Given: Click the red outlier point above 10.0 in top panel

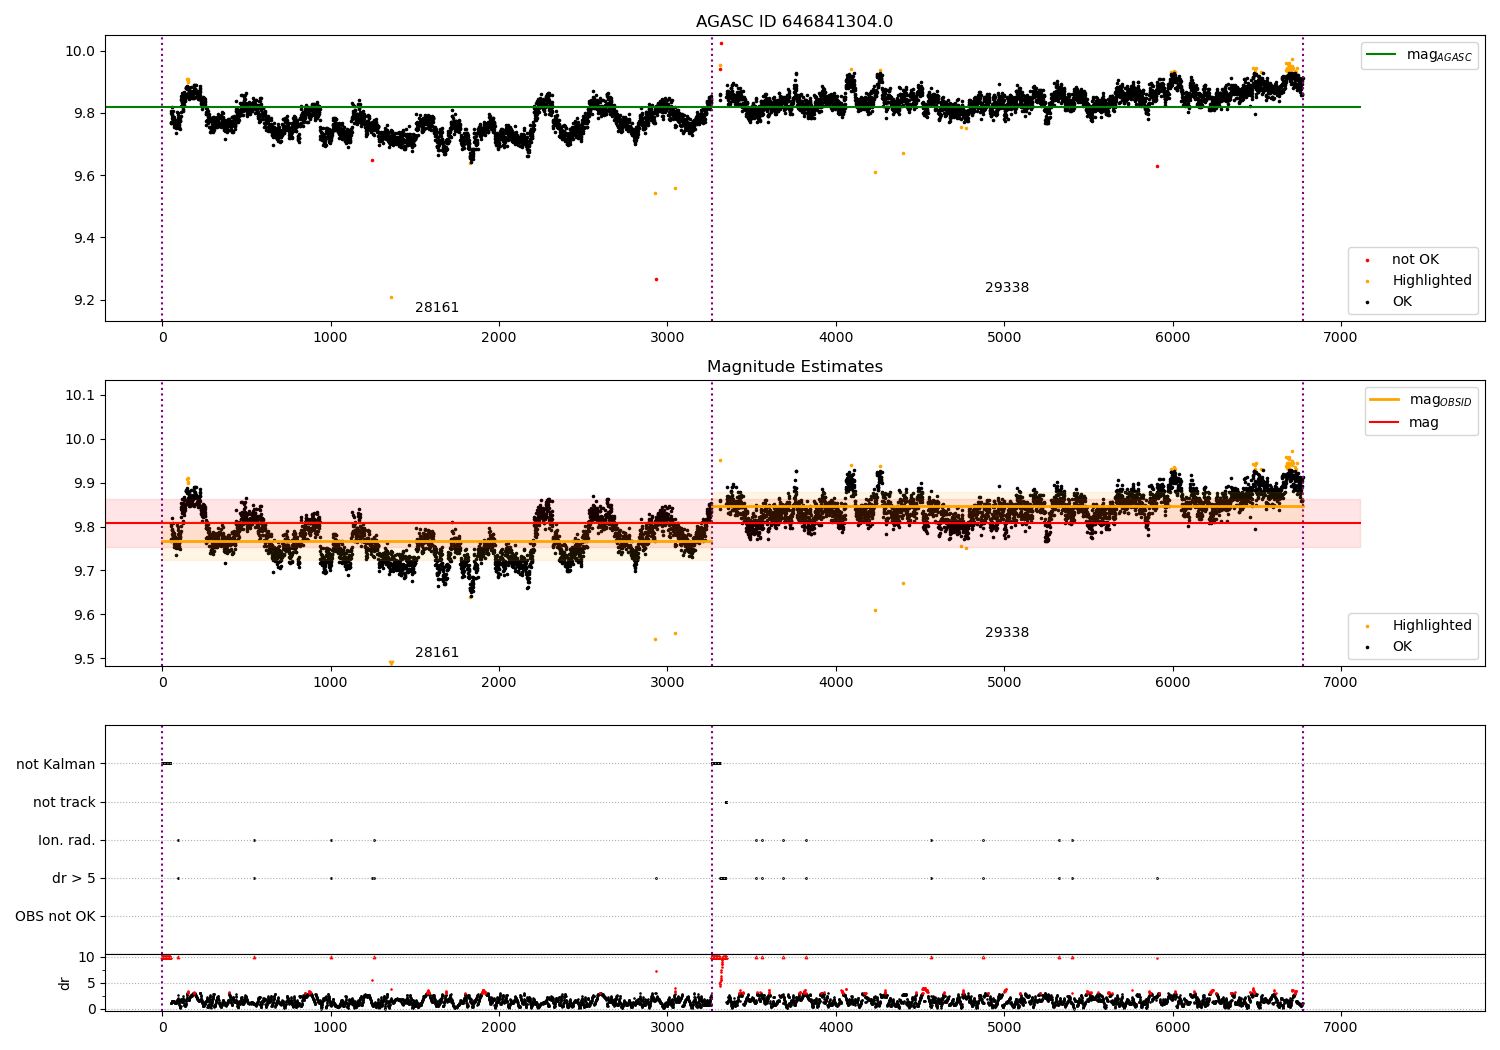Looking at the screenshot, I should [x=721, y=43].
